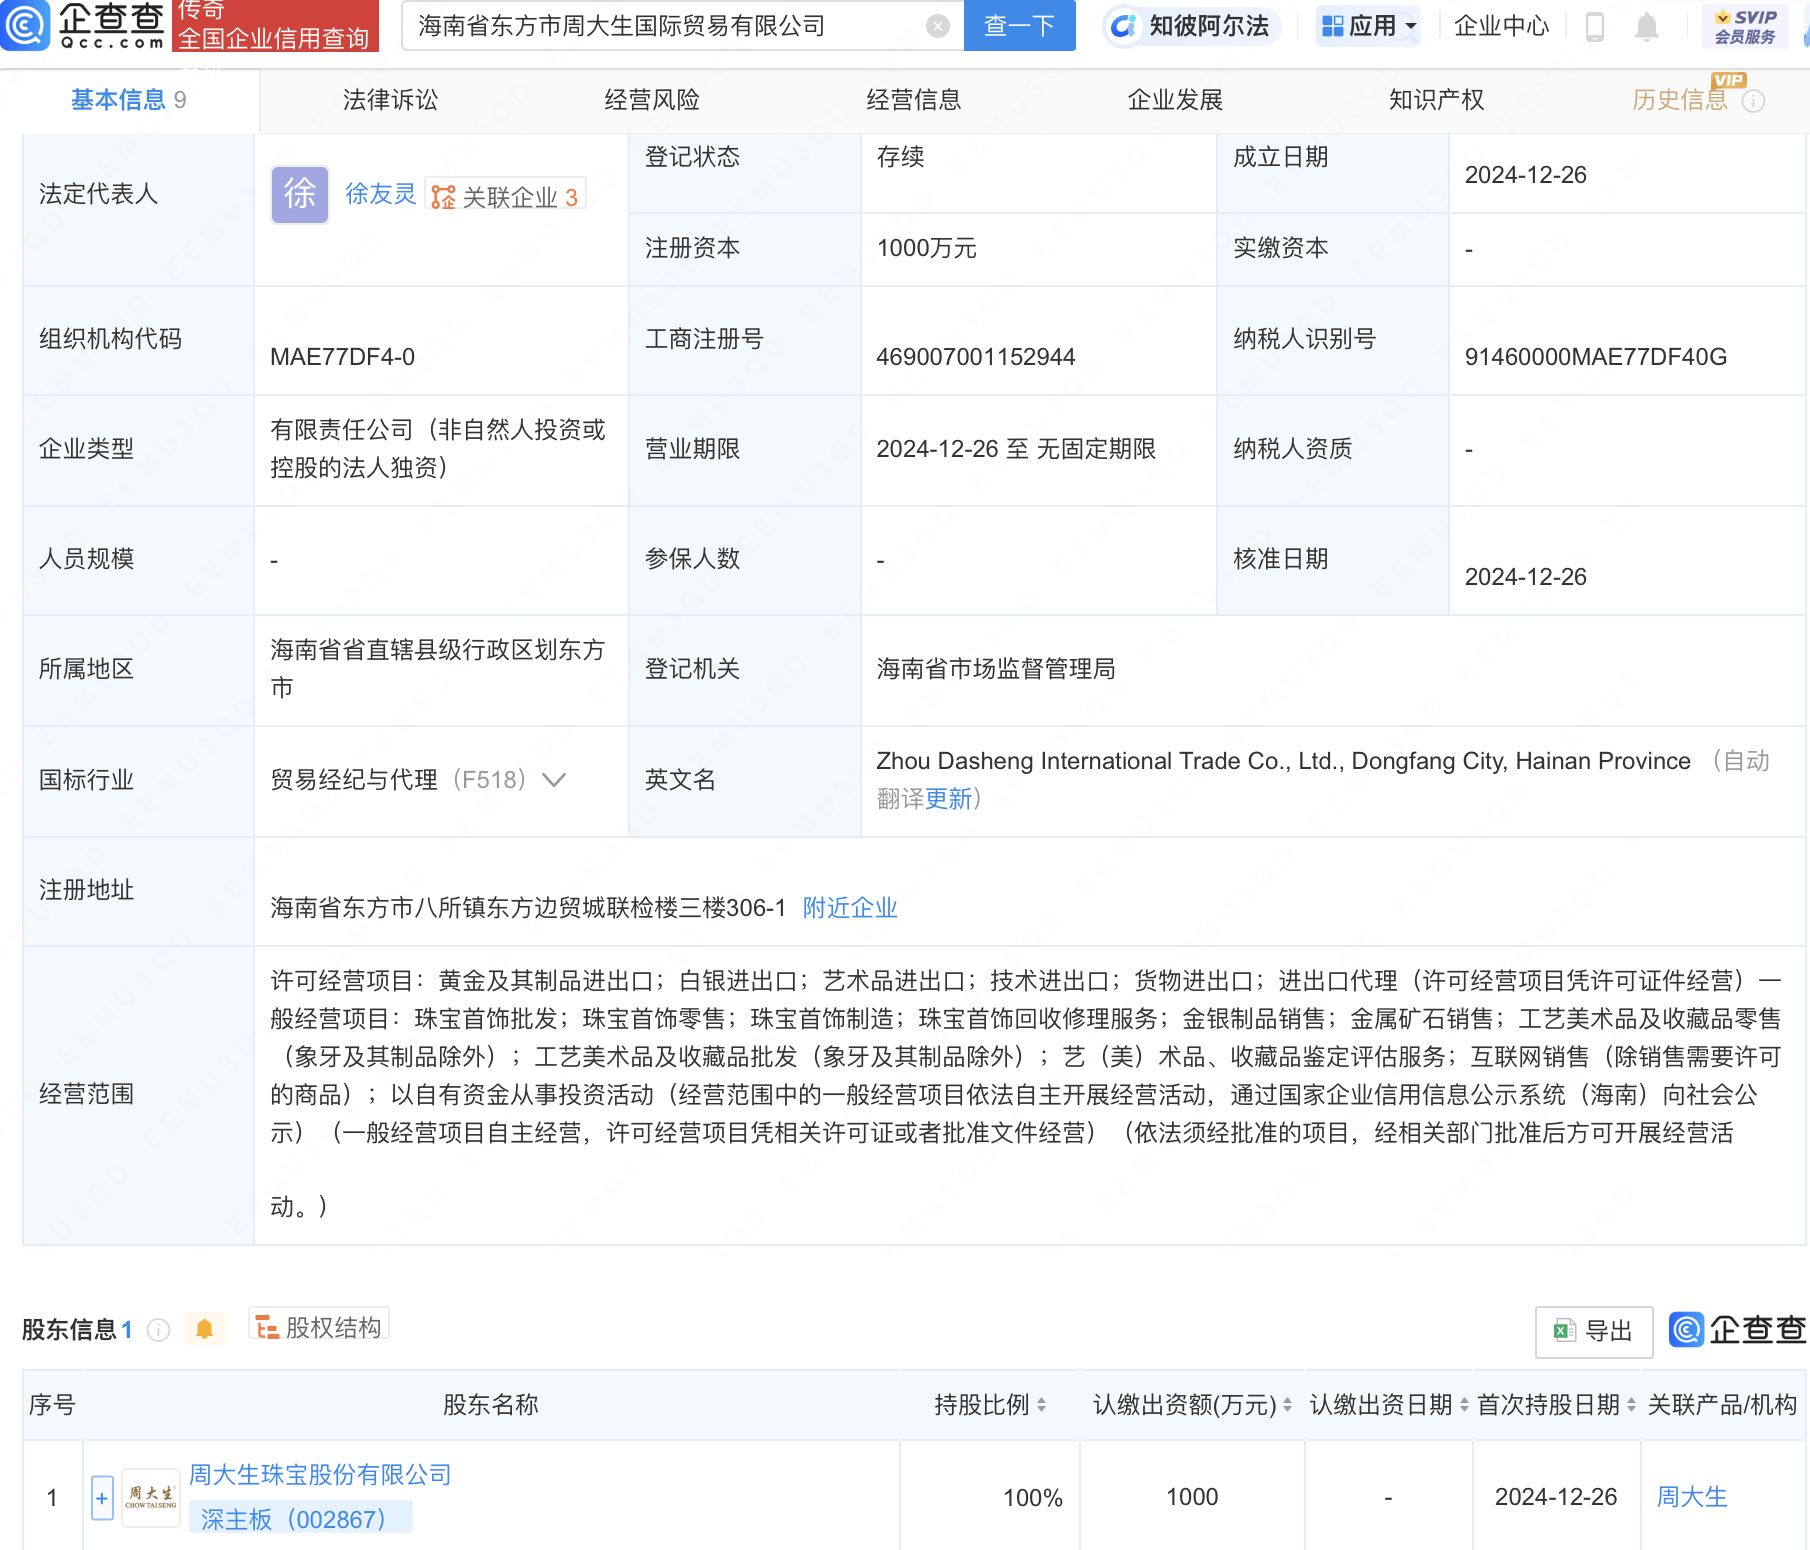
Task: Go to 企业中心
Action: pyautogui.click(x=1501, y=26)
